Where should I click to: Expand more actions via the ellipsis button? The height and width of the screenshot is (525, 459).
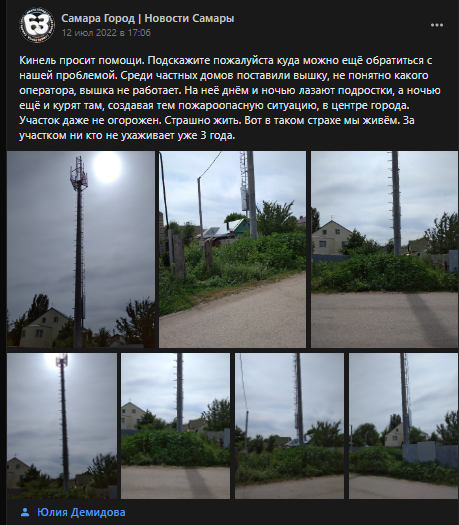point(437,25)
